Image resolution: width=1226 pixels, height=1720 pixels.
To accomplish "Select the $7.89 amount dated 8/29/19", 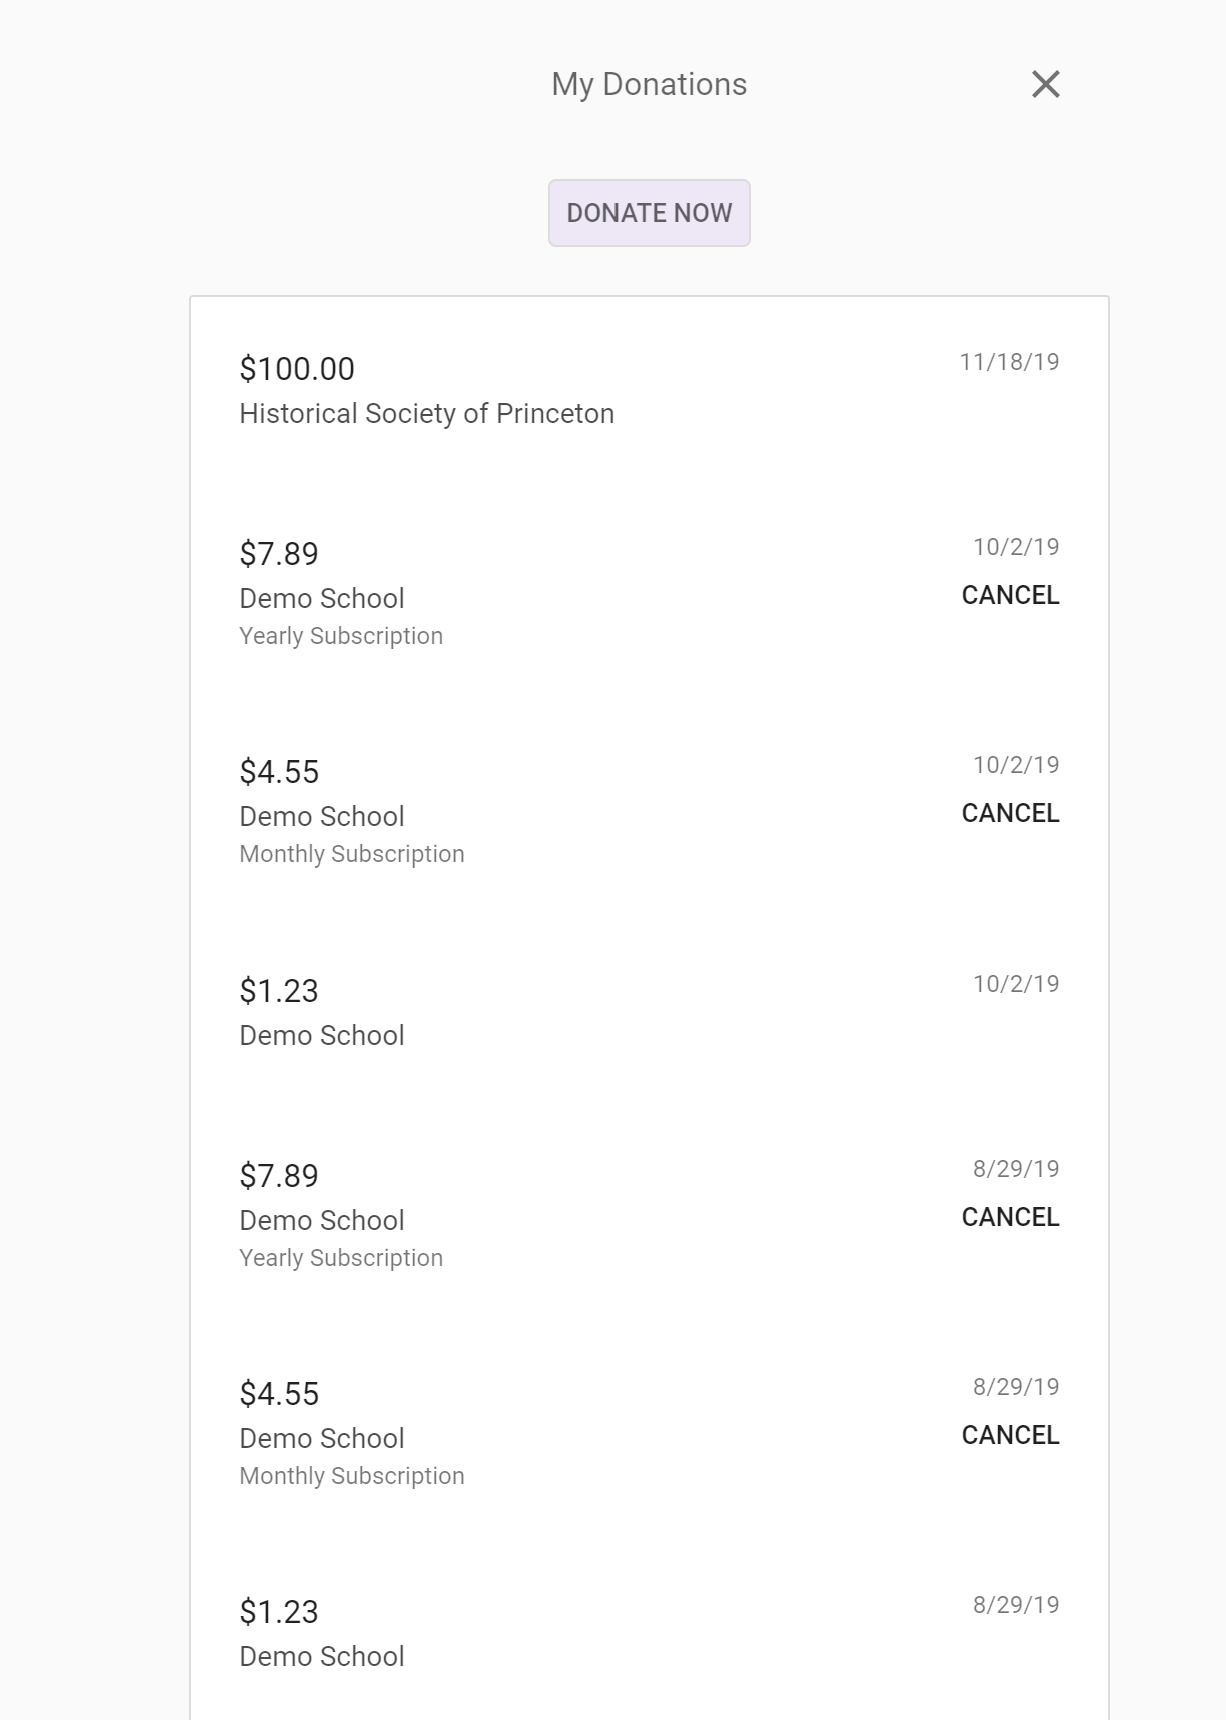I will (279, 1176).
